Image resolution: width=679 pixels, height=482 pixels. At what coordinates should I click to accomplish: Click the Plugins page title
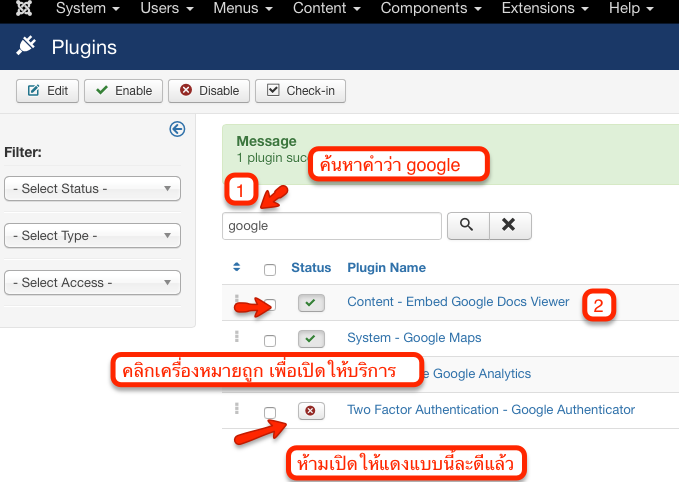84,47
